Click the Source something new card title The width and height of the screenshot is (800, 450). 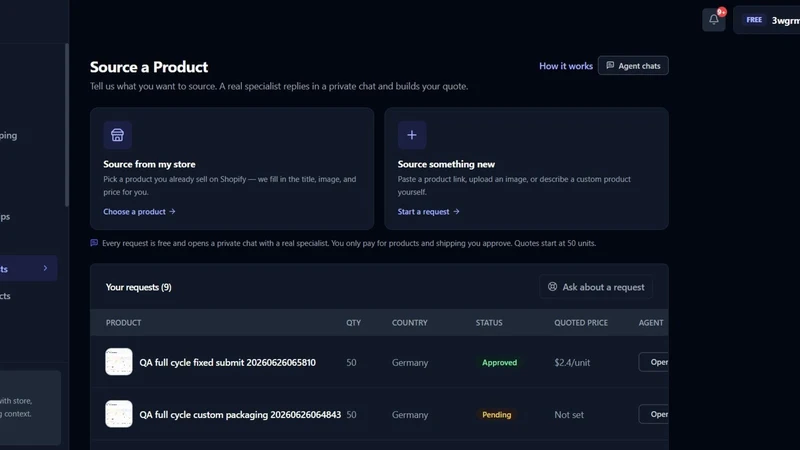pos(446,164)
